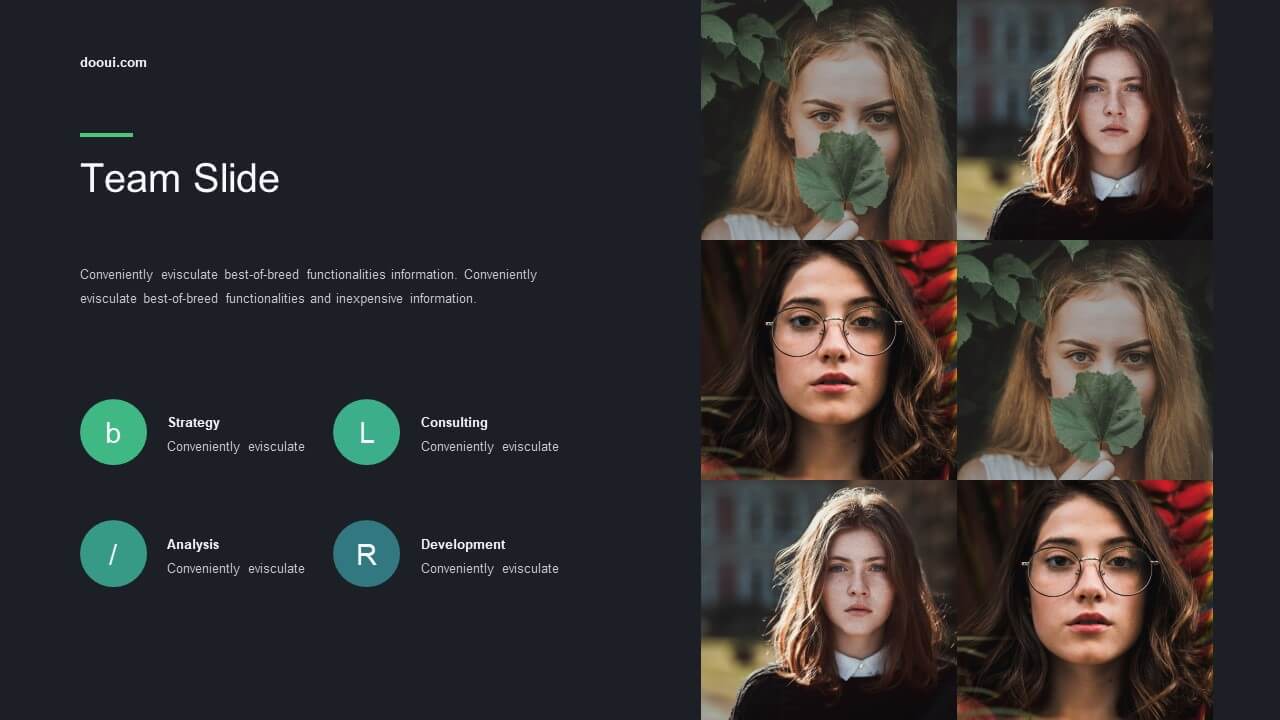Select the description text under Strategy

(x=236, y=446)
